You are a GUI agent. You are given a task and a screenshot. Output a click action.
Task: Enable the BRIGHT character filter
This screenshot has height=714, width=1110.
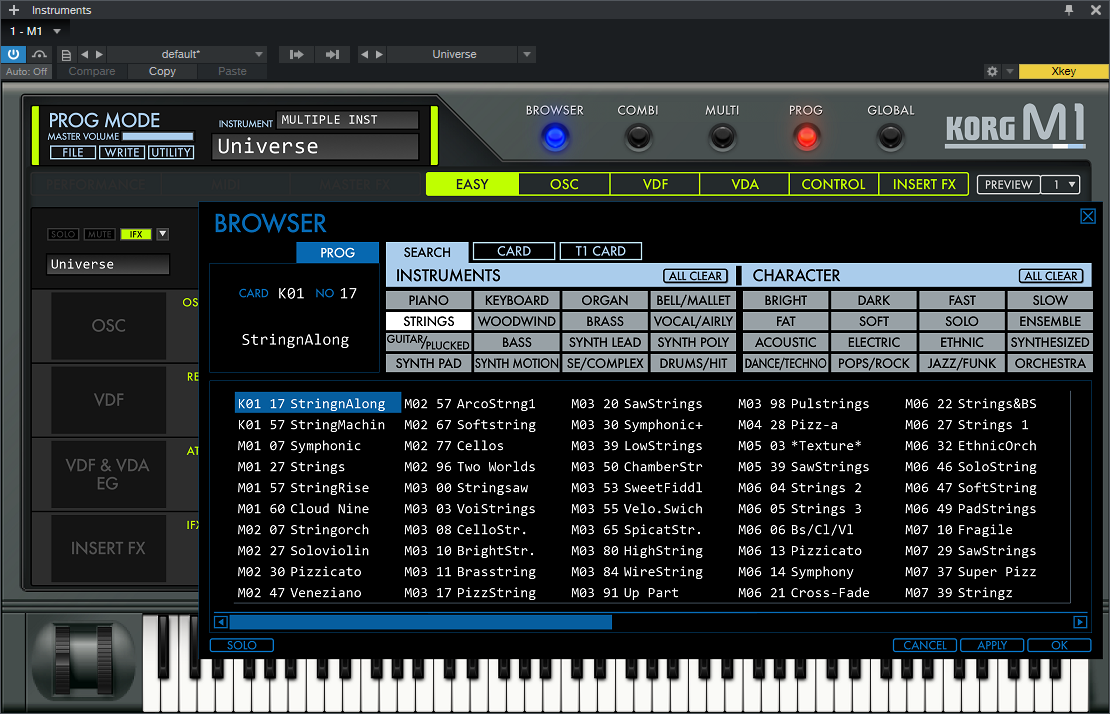[785, 300]
